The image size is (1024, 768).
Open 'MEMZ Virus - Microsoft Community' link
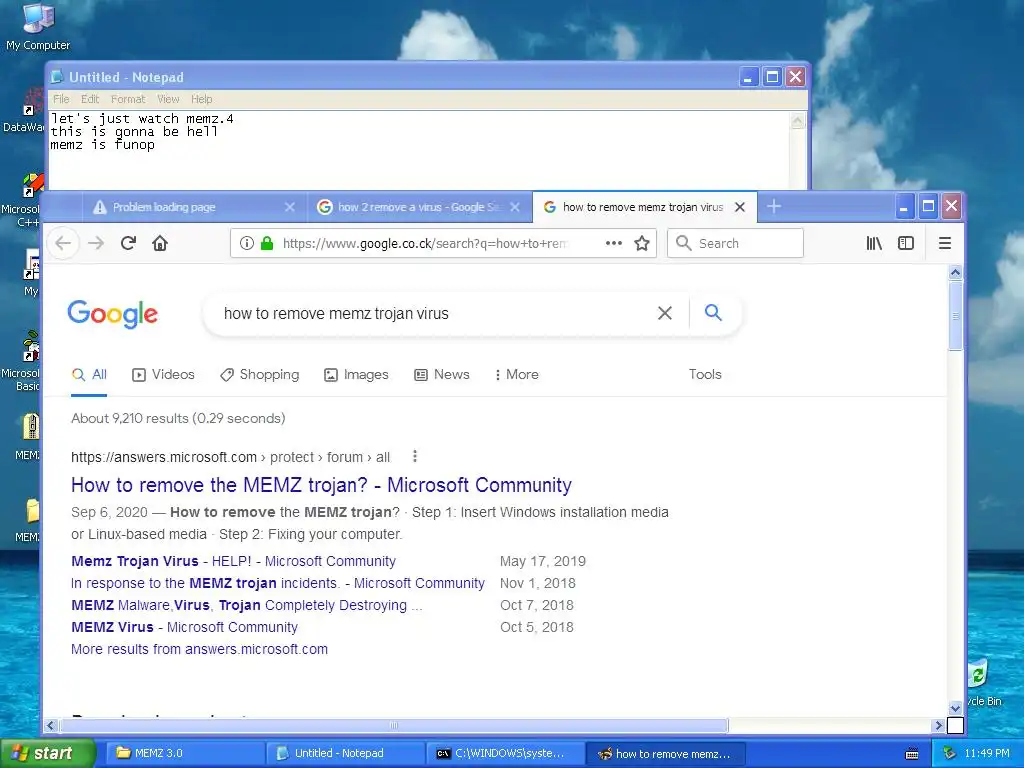(185, 627)
